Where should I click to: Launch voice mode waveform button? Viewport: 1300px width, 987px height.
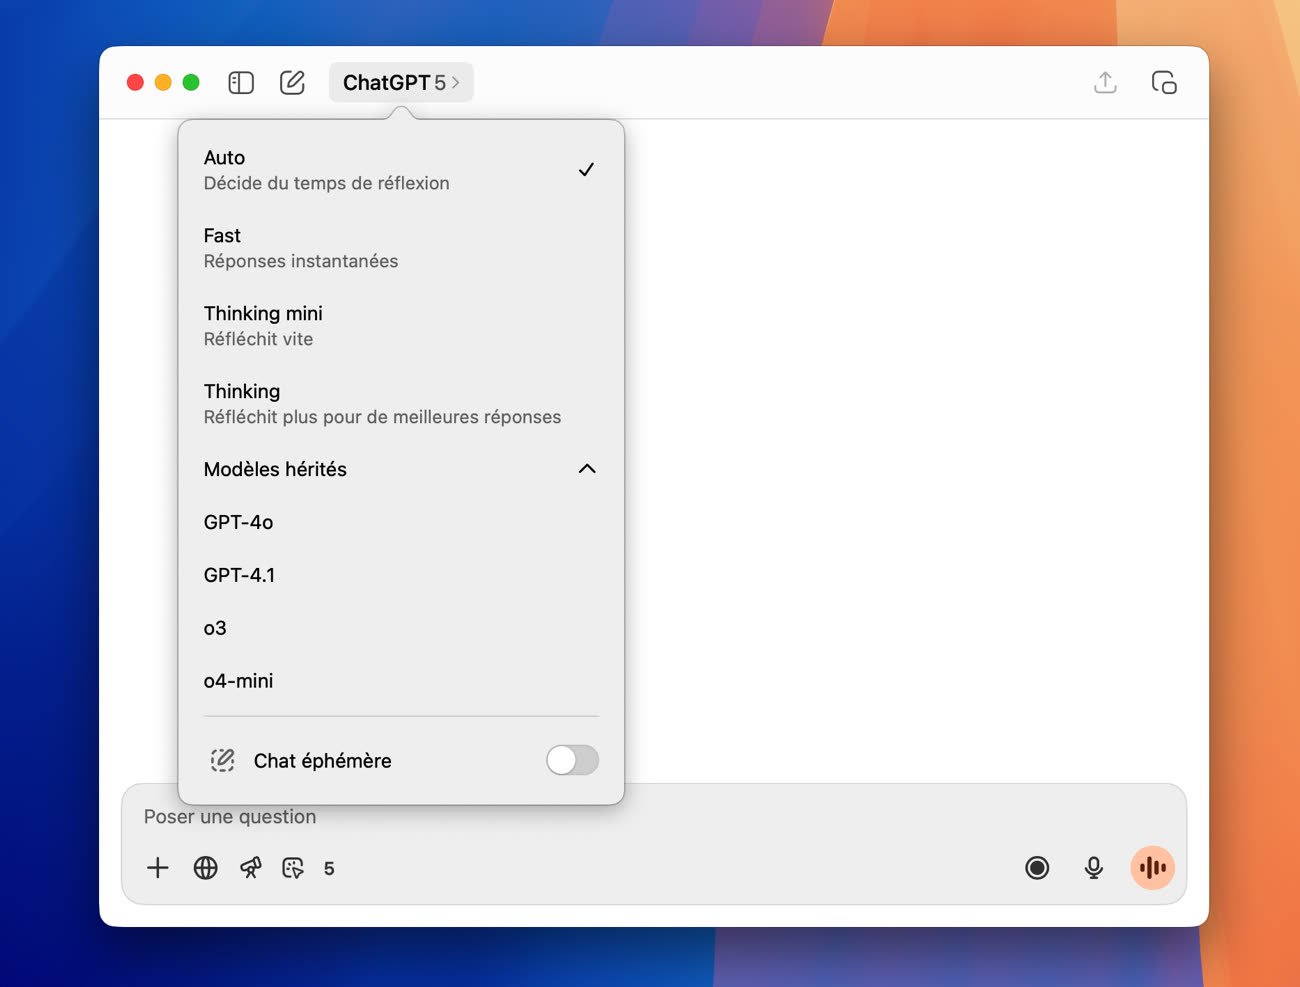point(1153,868)
